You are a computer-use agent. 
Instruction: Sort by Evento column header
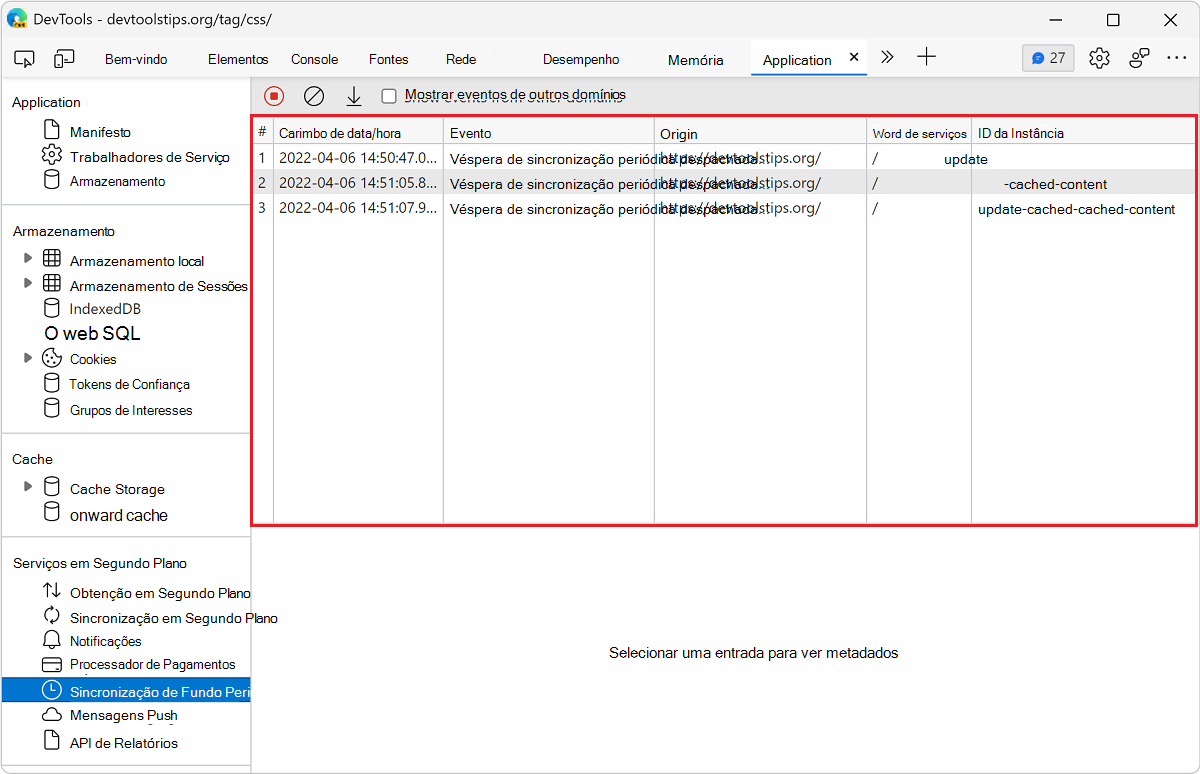pyautogui.click(x=549, y=132)
